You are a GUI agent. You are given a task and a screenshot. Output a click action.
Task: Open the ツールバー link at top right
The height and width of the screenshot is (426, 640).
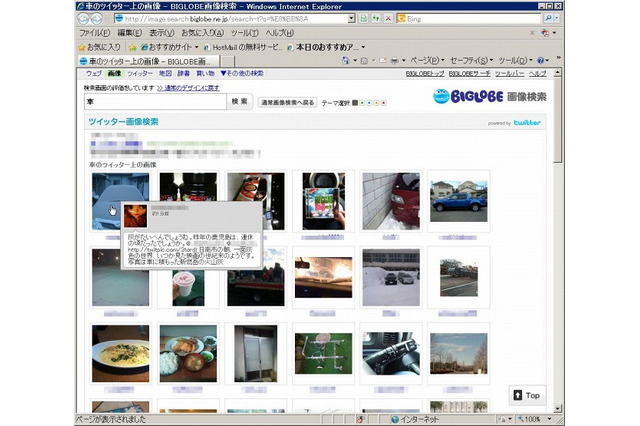pyautogui.click(x=509, y=73)
